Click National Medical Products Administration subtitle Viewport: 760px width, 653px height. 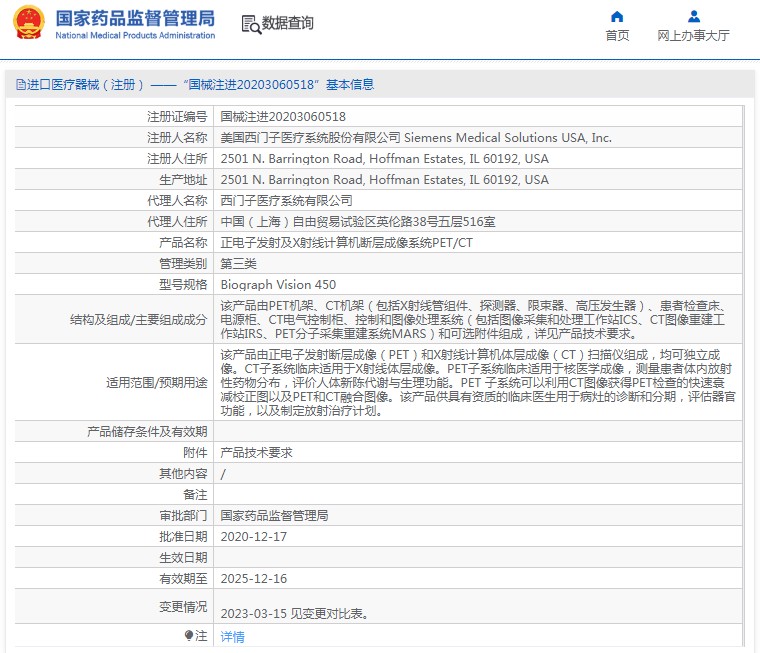pos(135,35)
